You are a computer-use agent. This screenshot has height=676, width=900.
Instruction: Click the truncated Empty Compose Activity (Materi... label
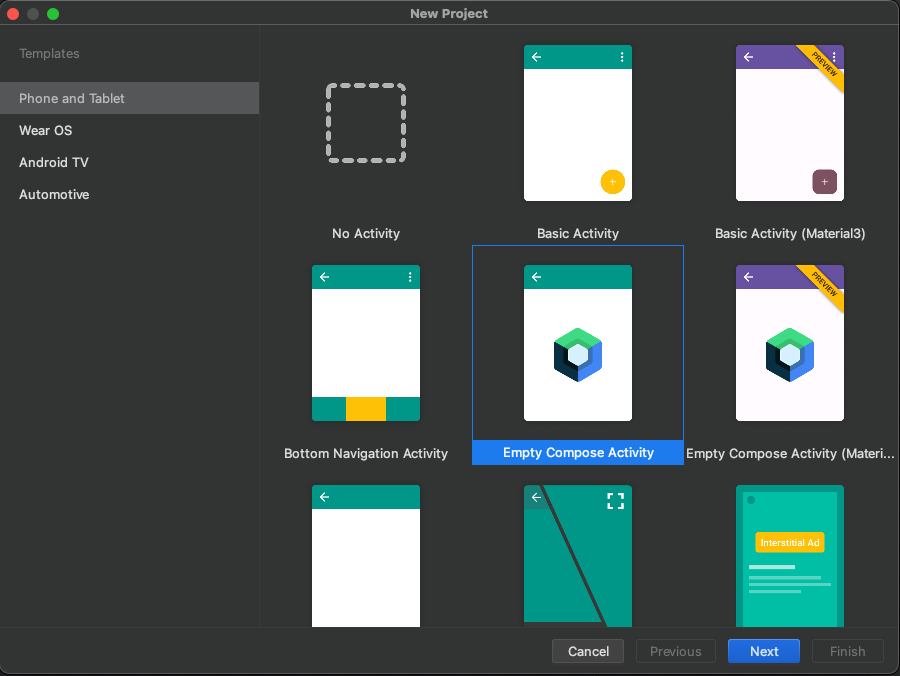pos(790,453)
